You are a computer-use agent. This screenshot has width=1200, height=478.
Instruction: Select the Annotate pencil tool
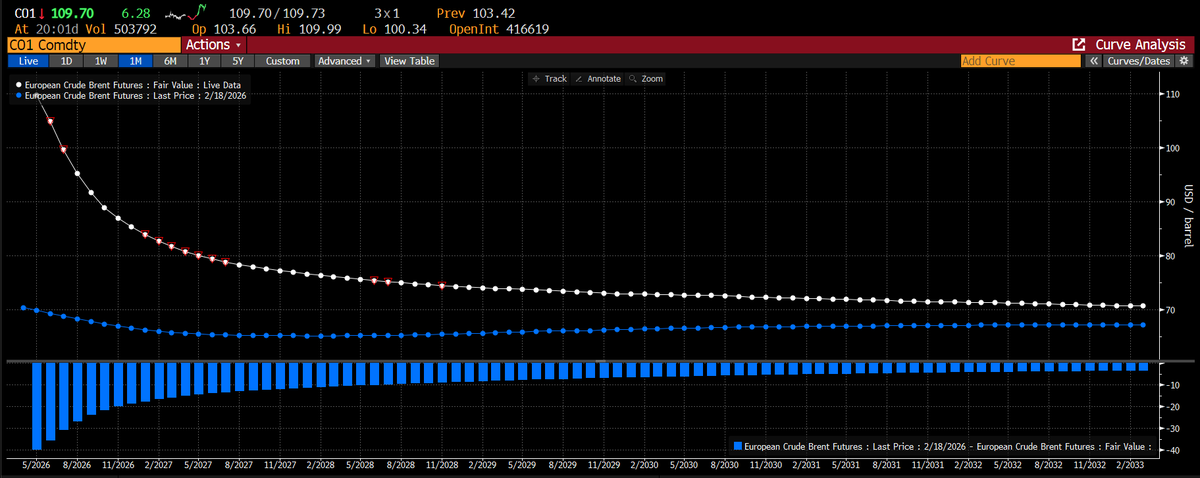point(598,78)
